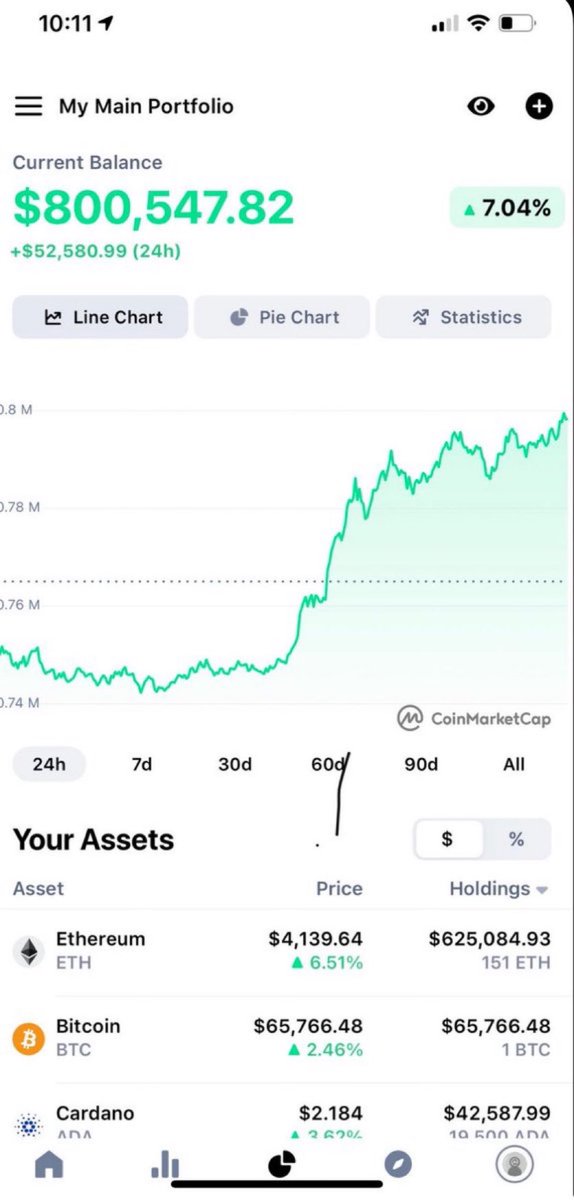Open the compass explore icon
Screen dimensions: 574x1200
coord(398,1164)
